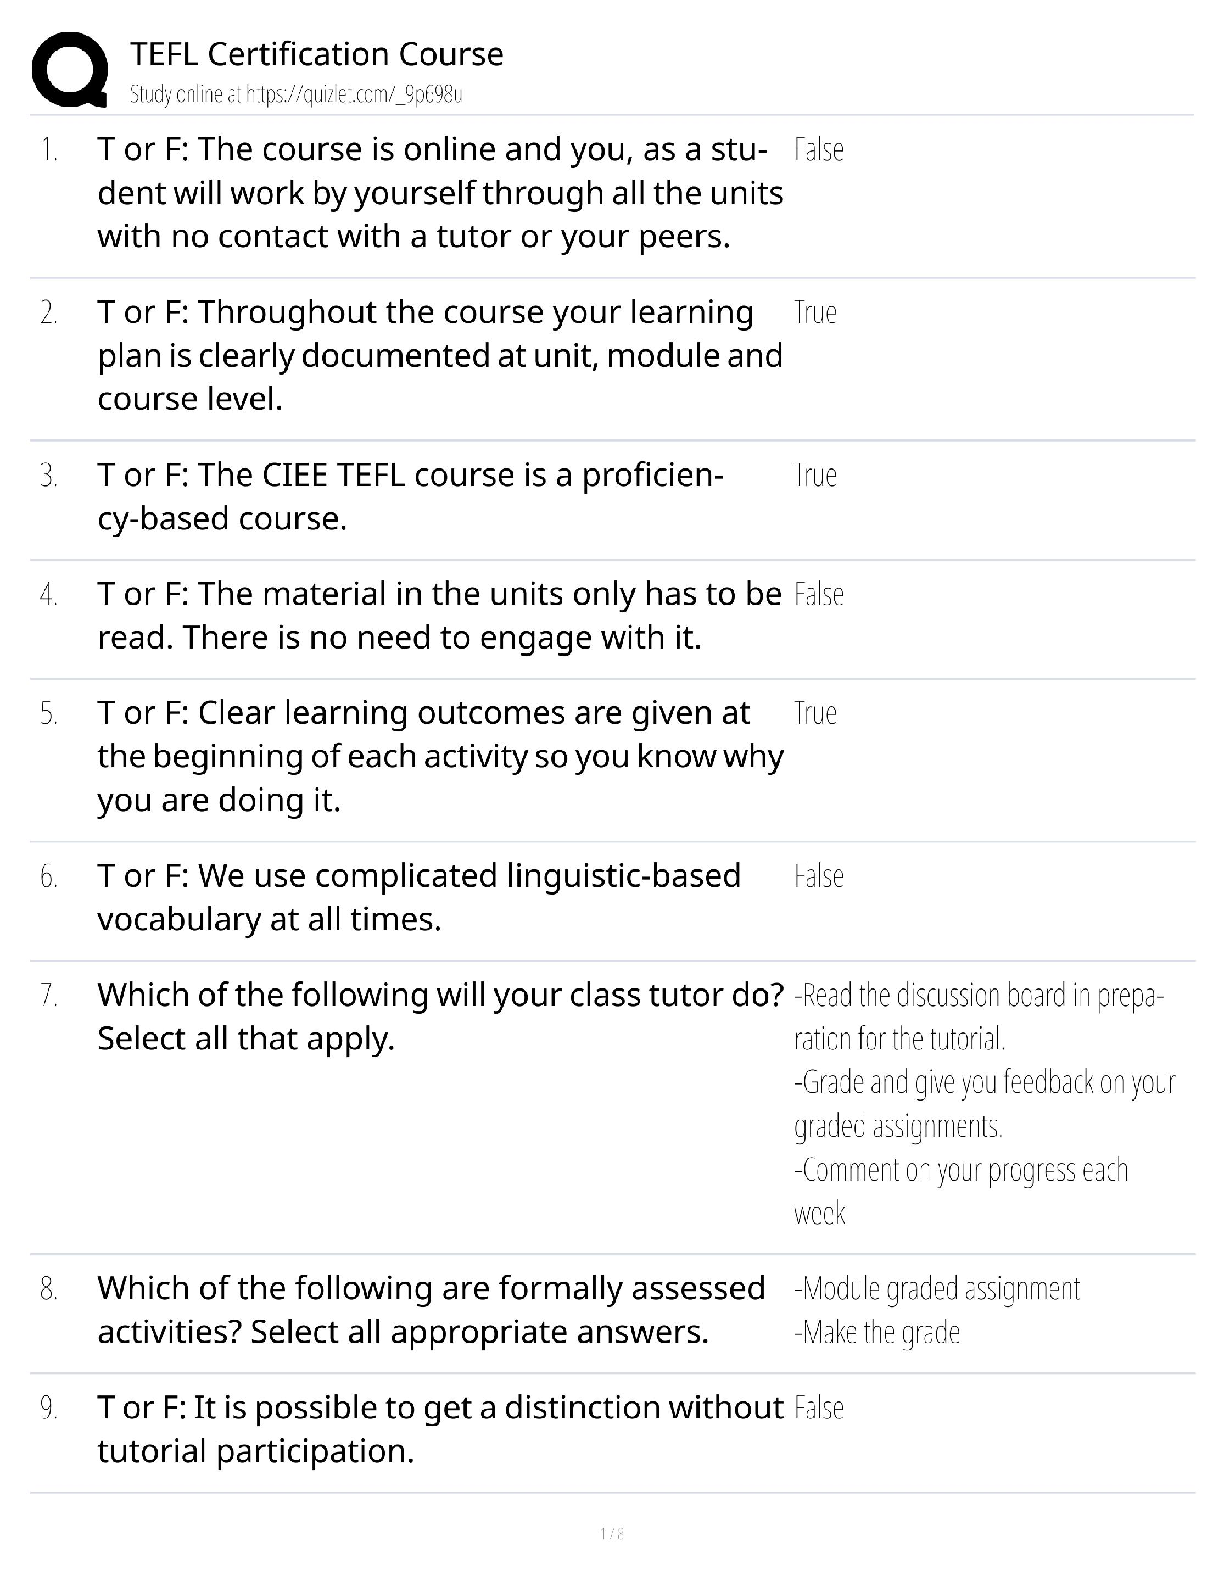This screenshot has width=1224, height=1584.
Task: Click the Quizlet Q logo icon
Action: pyautogui.click(x=70, y=70)
